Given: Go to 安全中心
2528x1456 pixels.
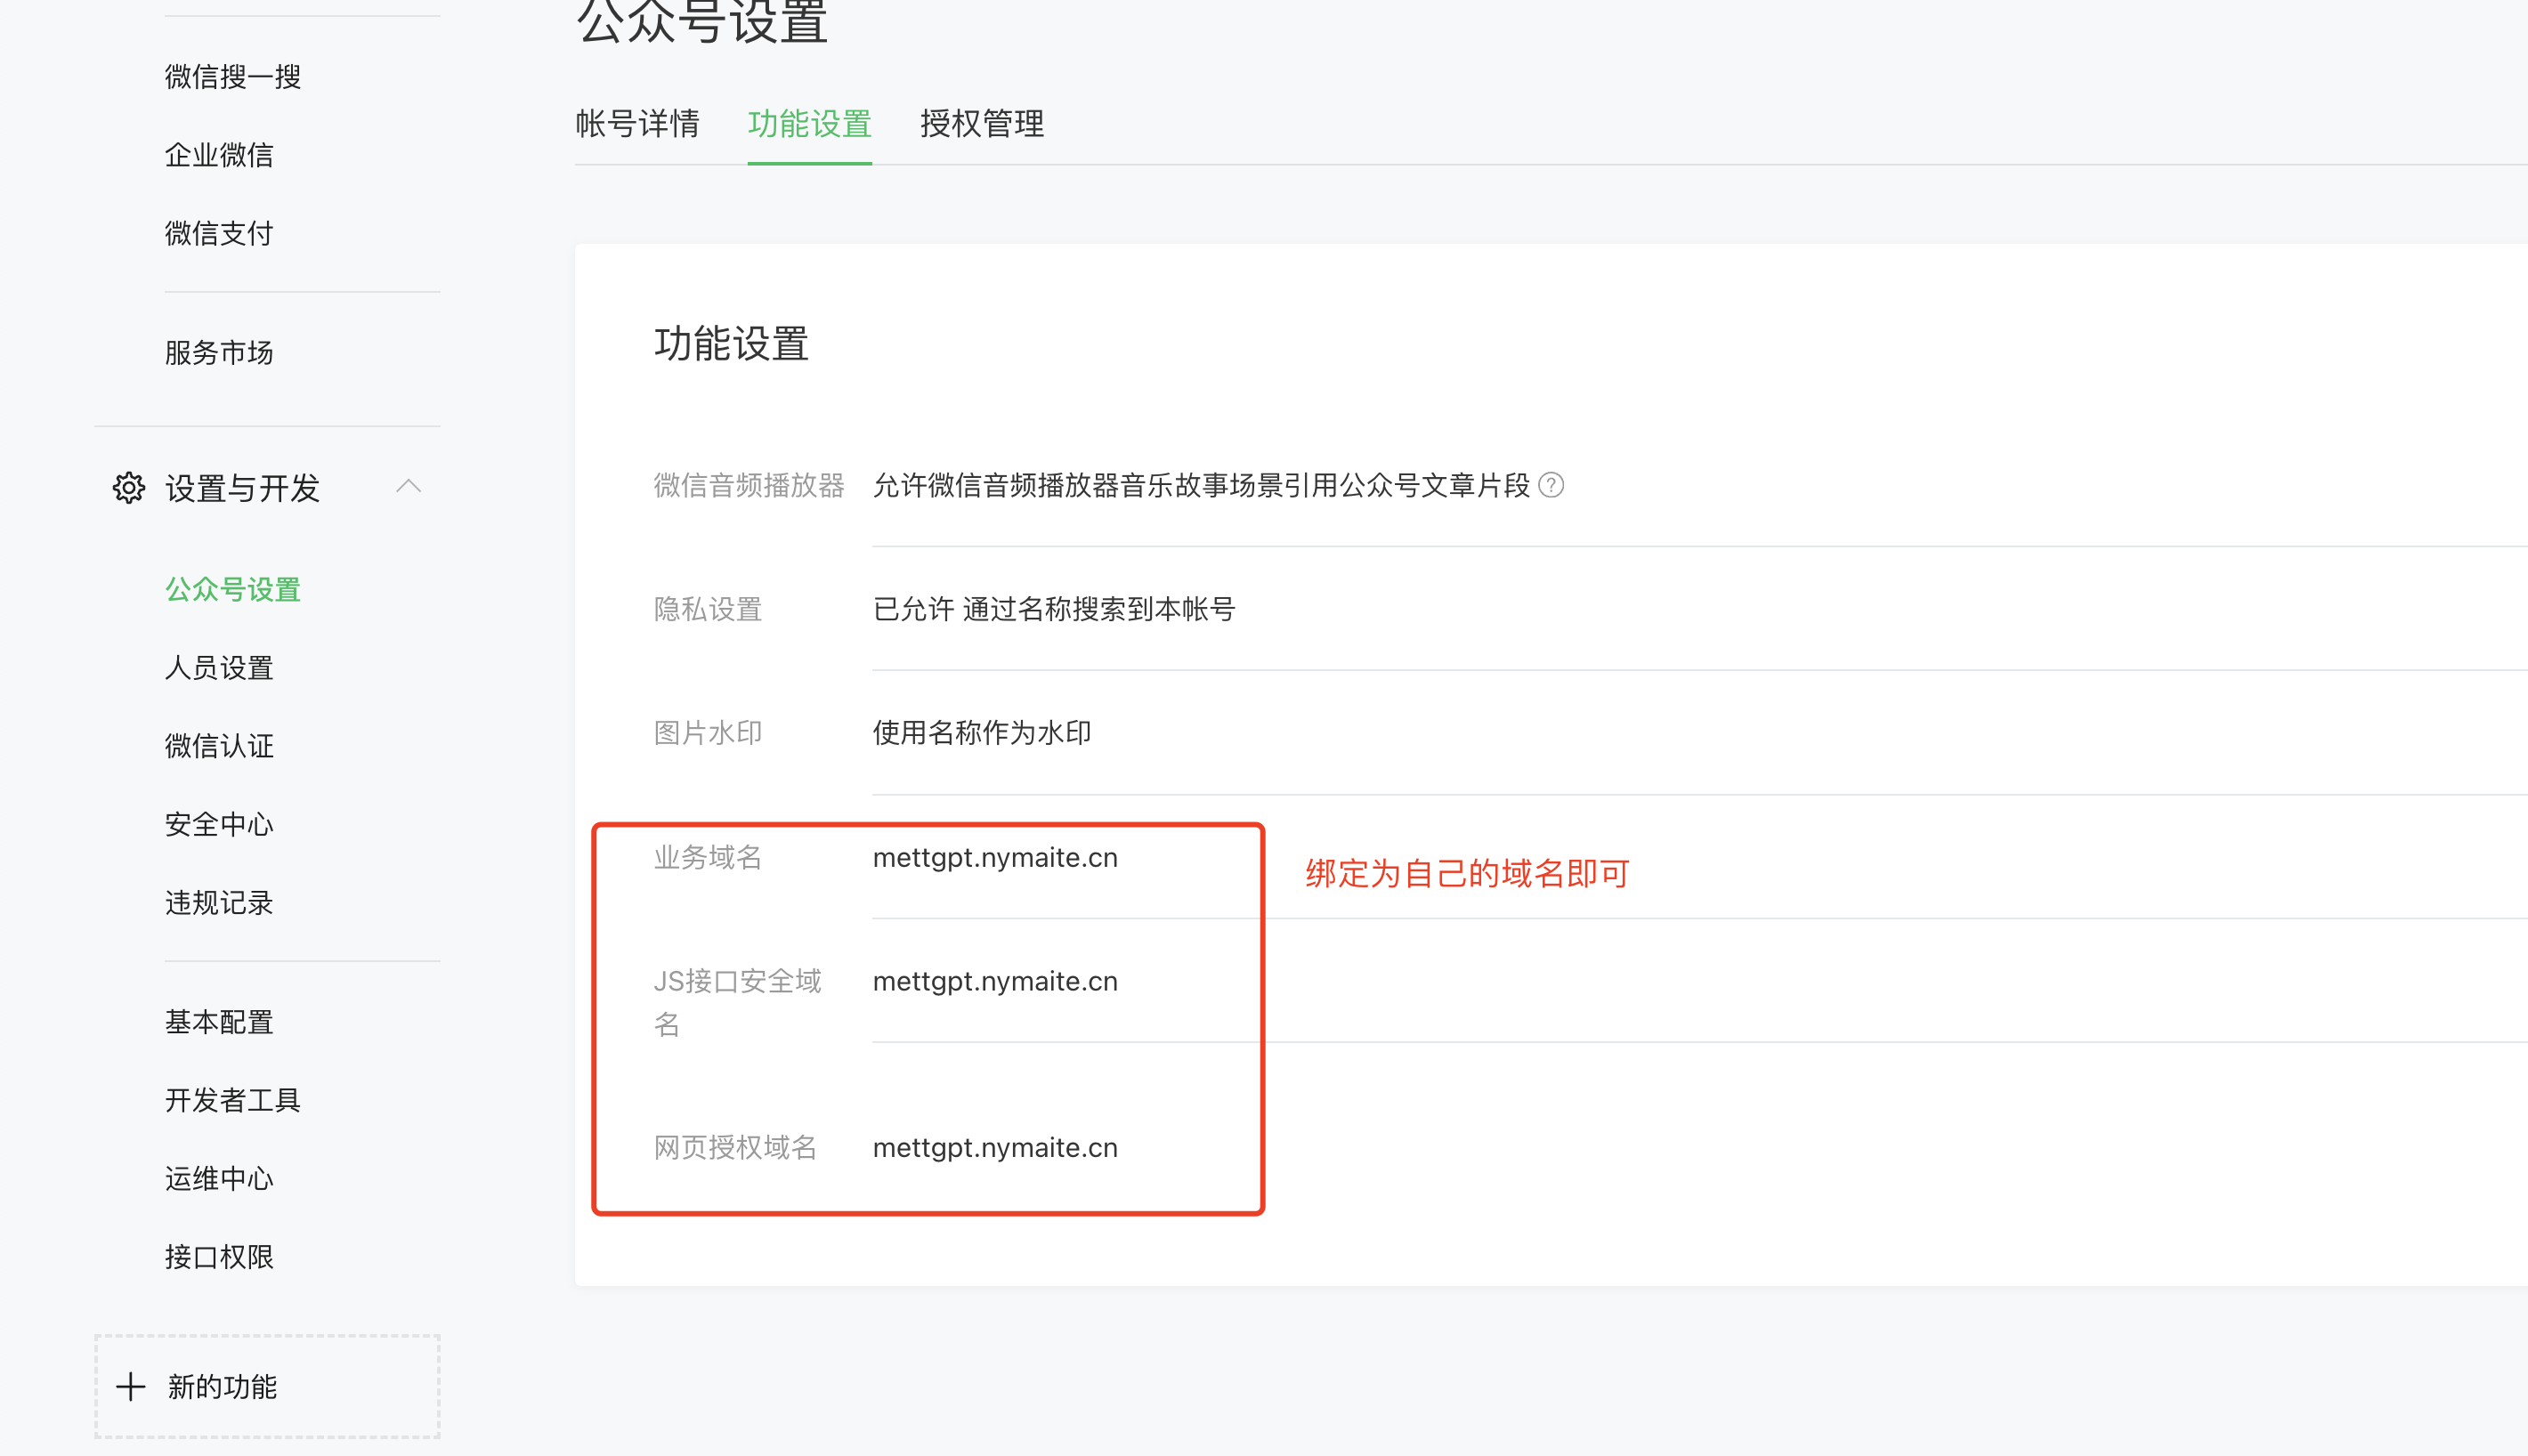Looking at the screenshot, I should click(x=218, y=823).
